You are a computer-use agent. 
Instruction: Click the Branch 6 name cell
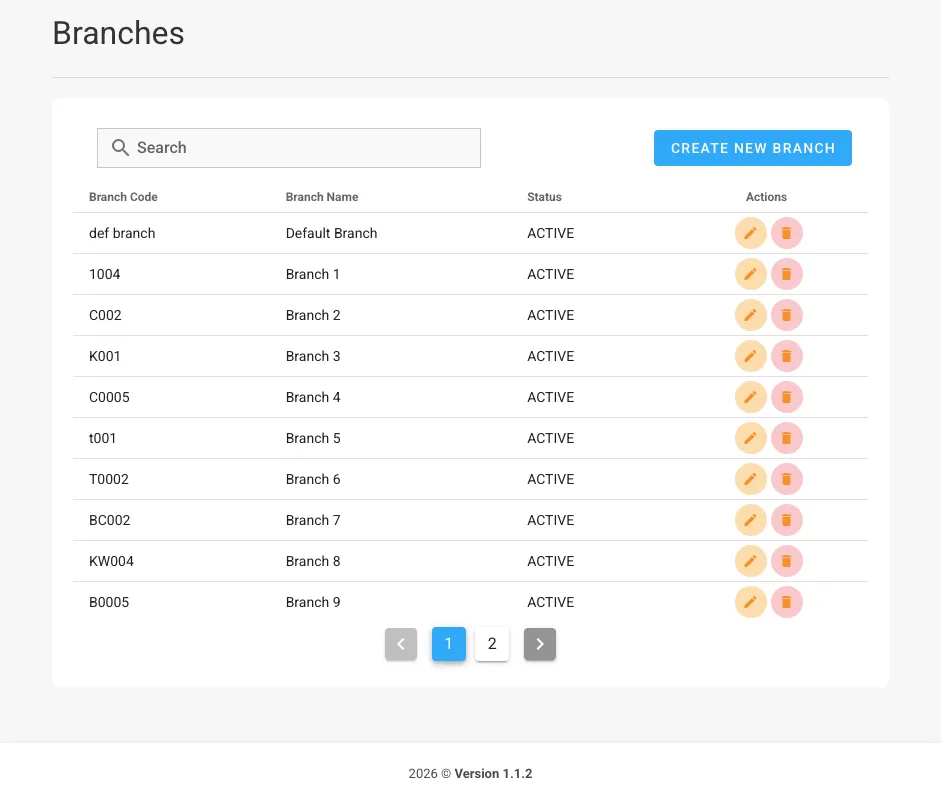click(313, 479)
